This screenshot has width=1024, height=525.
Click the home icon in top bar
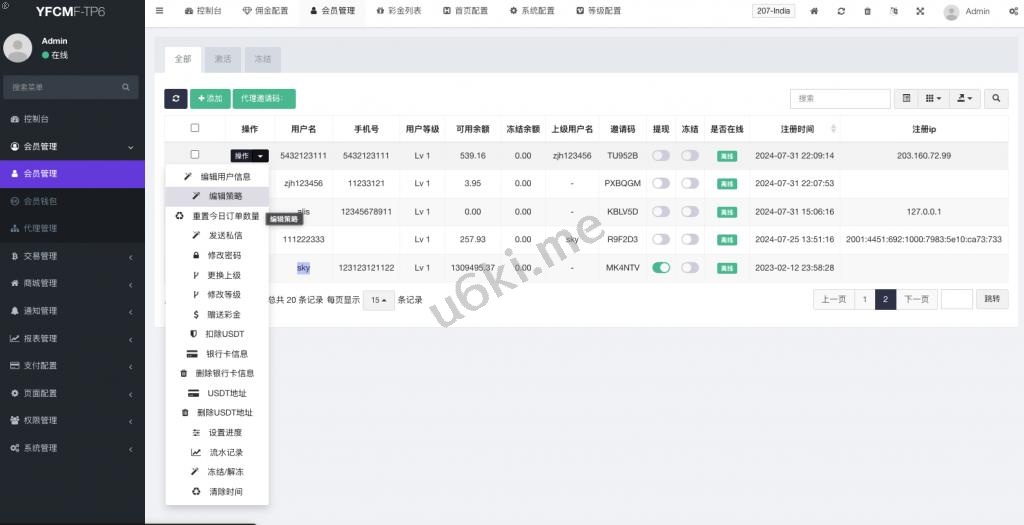(x=814, y=11)
